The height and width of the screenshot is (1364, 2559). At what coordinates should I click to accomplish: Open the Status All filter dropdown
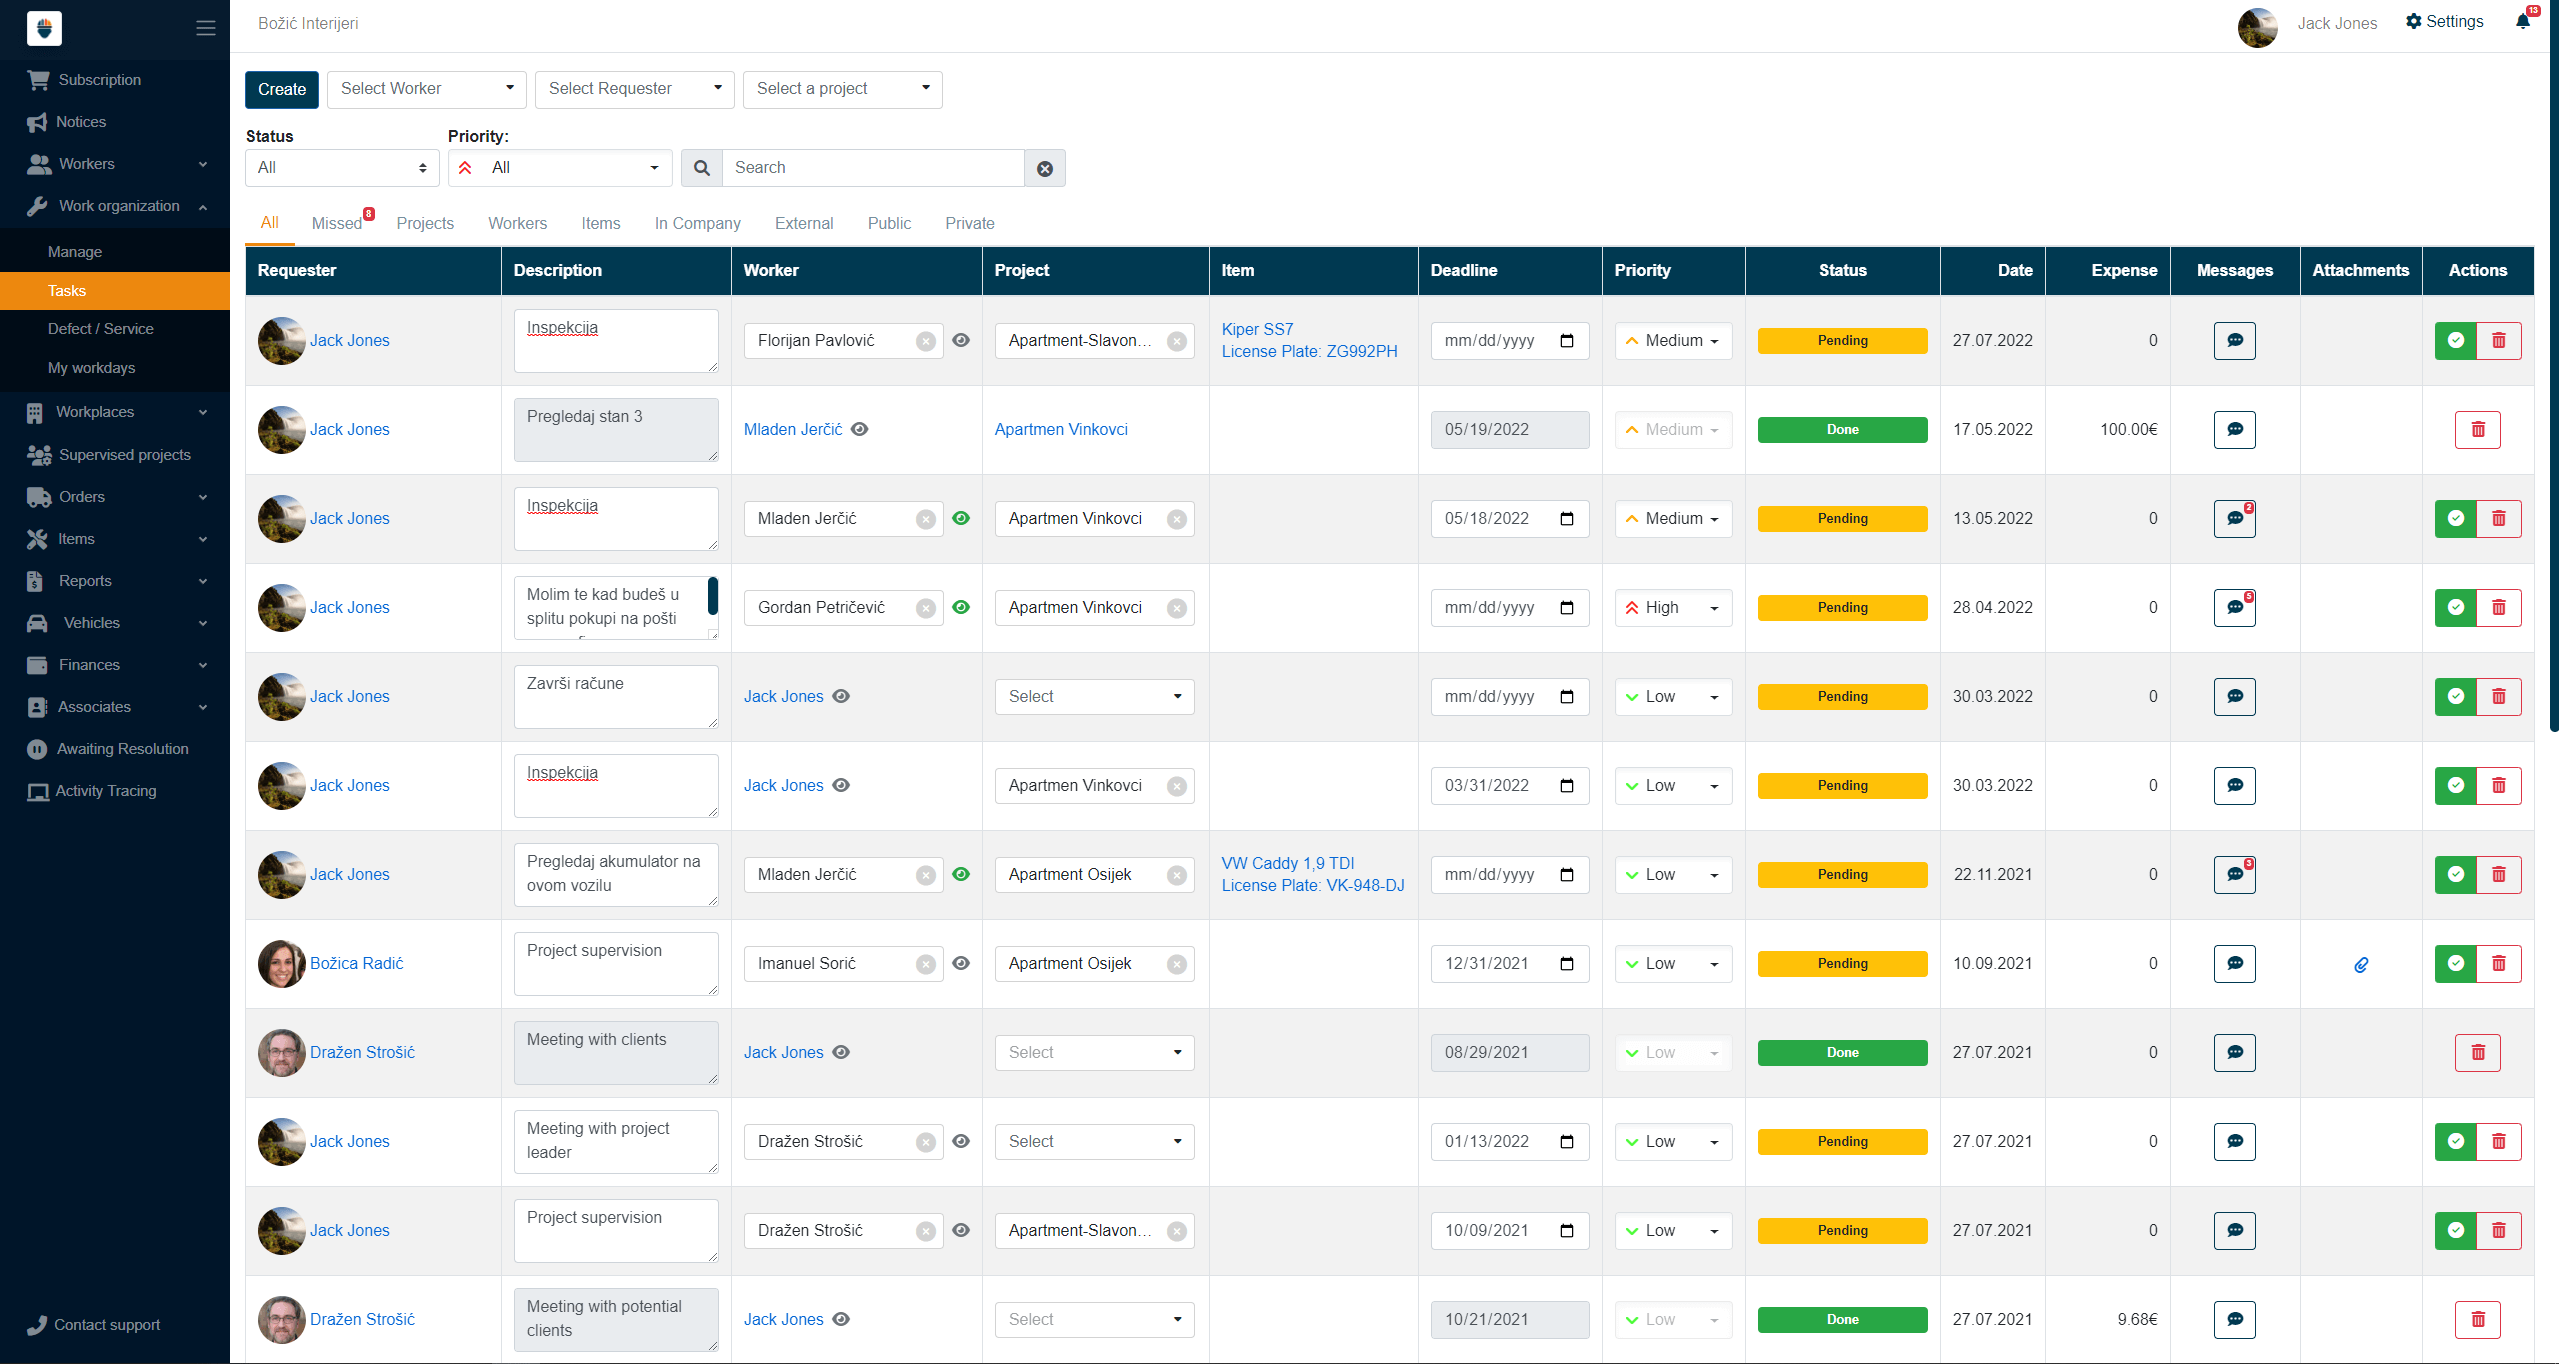point(342,168)
